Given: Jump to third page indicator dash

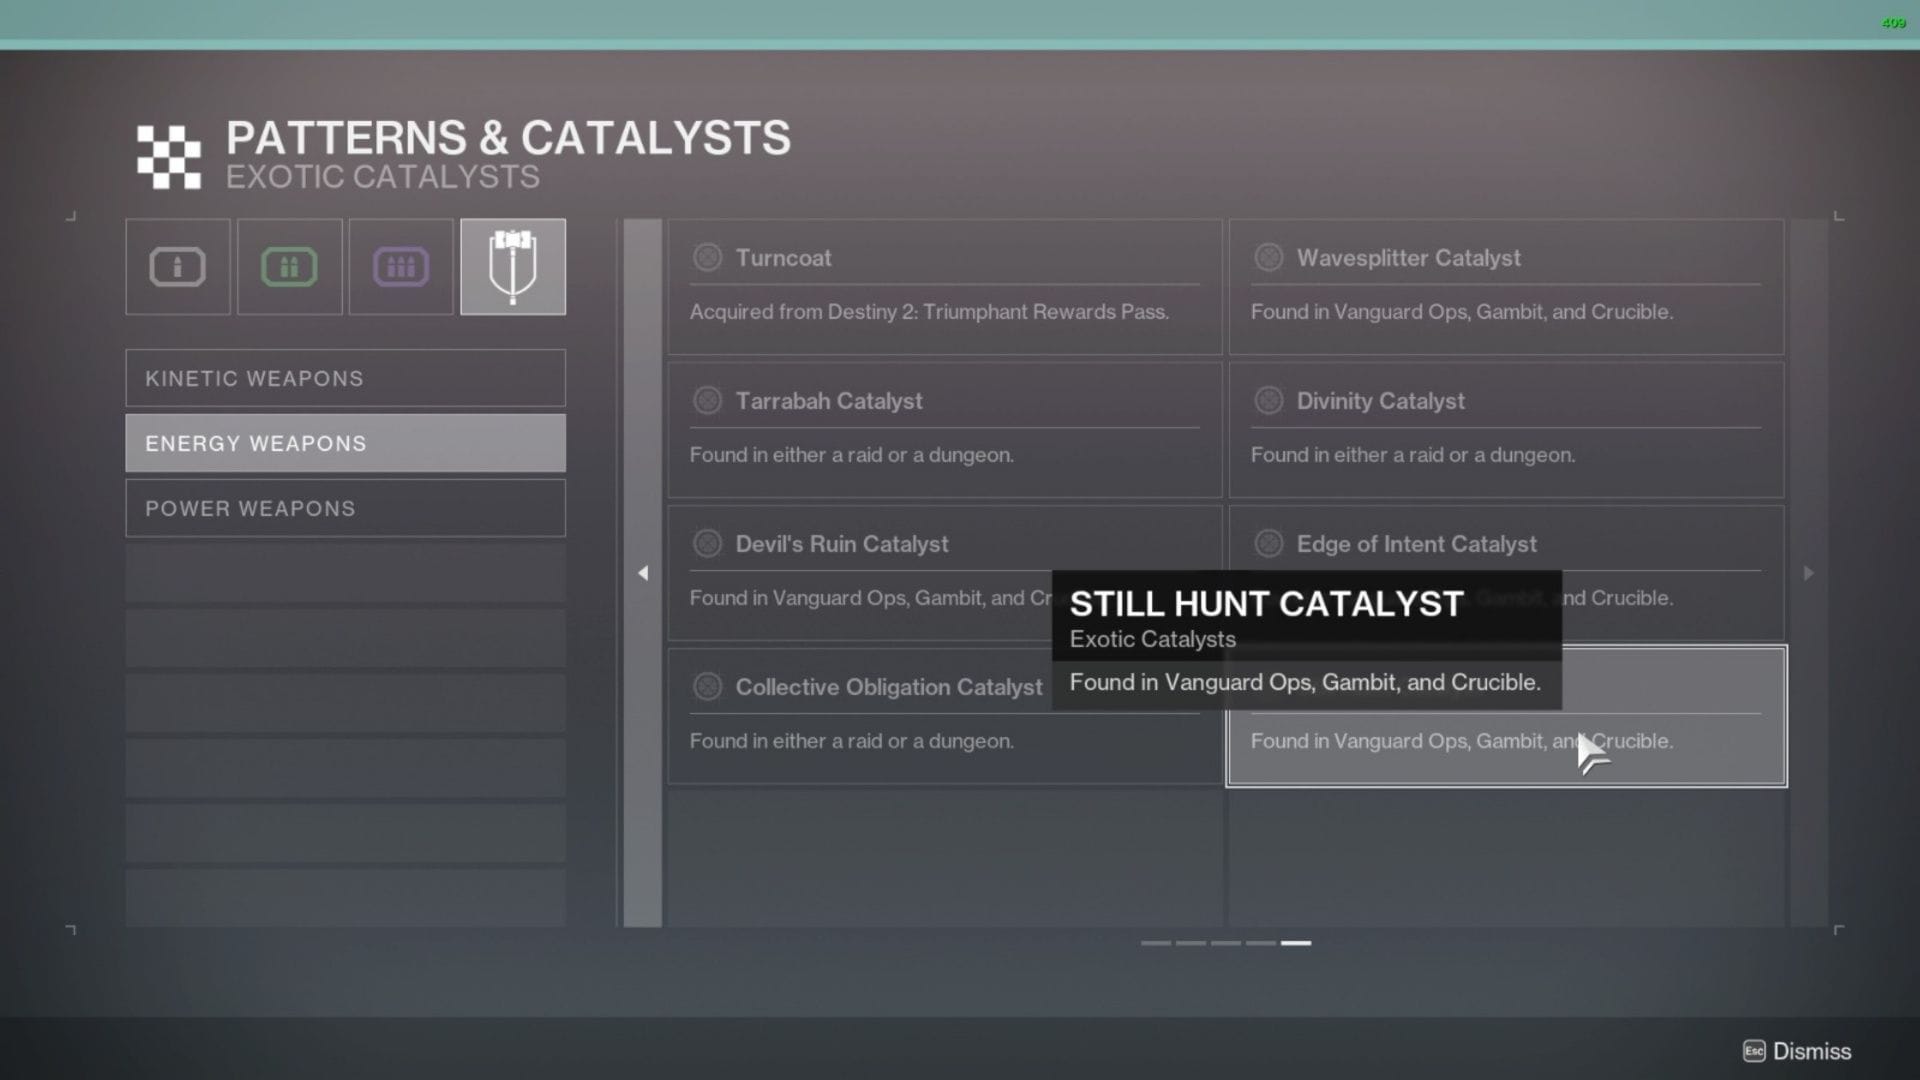Looking at the screenshot, I should click(x=1225, y=943).
